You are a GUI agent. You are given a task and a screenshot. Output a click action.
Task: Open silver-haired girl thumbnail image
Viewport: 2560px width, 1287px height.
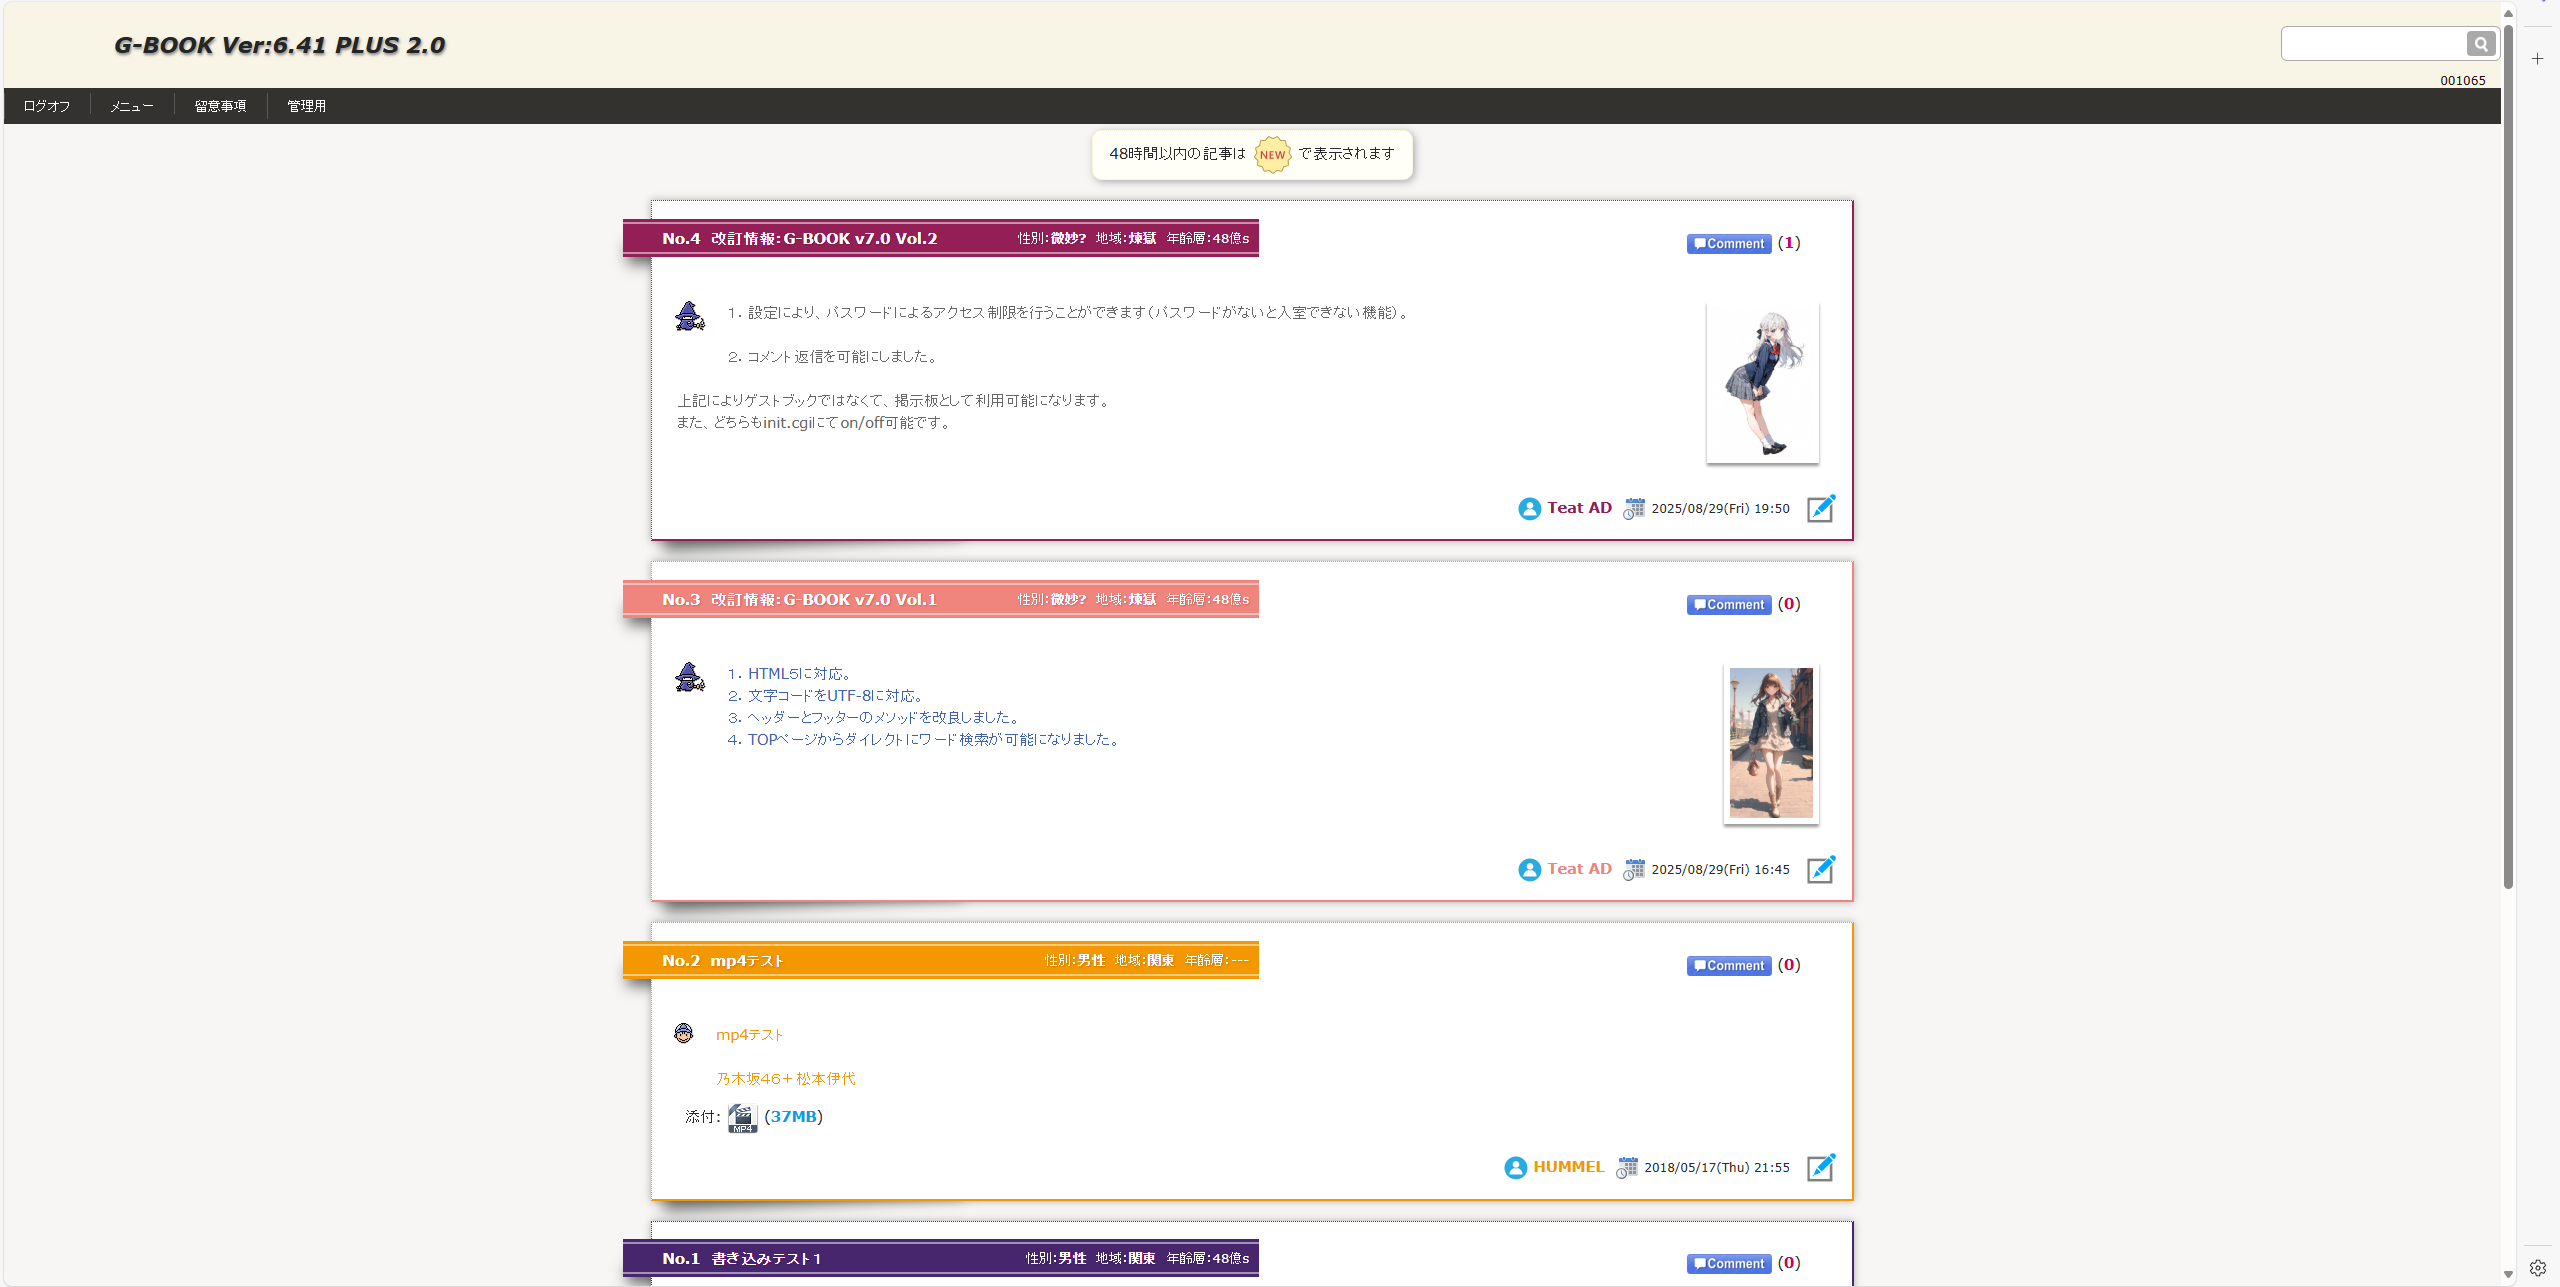[1762, 383]
